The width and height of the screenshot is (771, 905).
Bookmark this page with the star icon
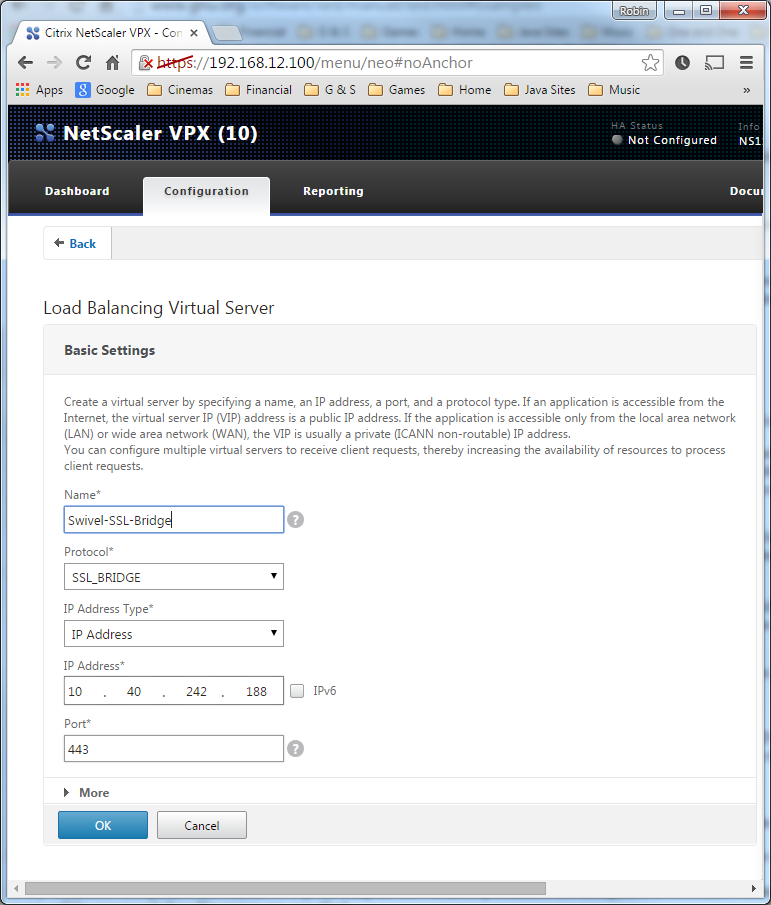tap(650, 62)
